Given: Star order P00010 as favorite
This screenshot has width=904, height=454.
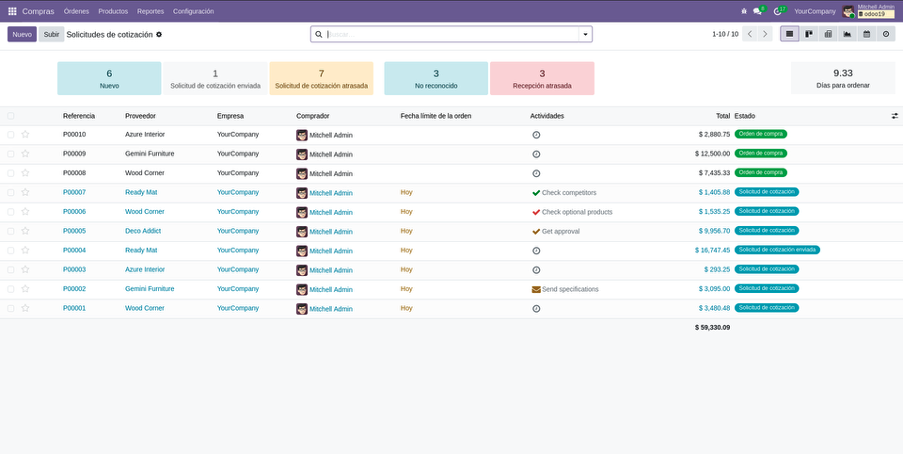Looking at the screenshot, I should pos(25,134).
